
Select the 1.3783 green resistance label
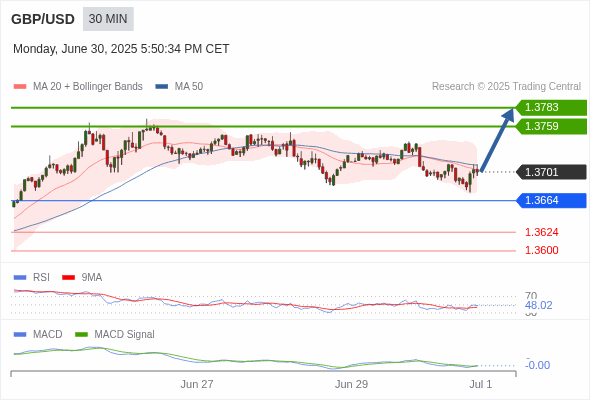coord(551,108)
